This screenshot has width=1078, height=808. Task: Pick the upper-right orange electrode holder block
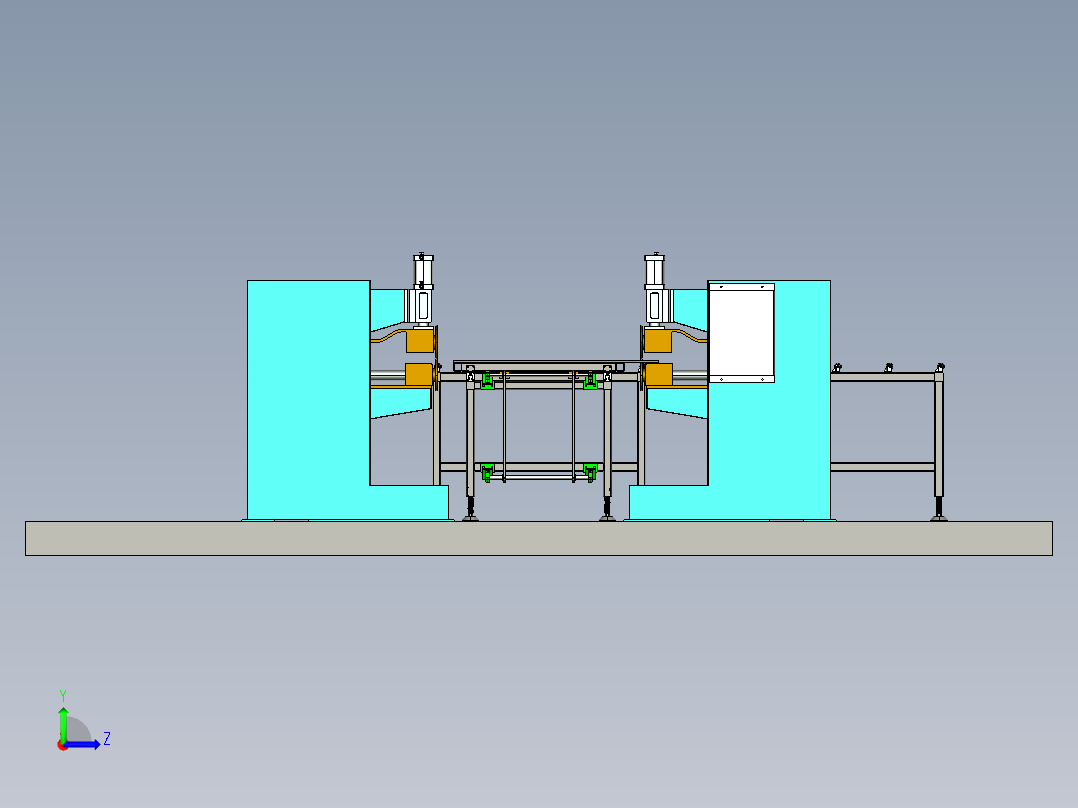pyautogui.click(x=658, y=341)
